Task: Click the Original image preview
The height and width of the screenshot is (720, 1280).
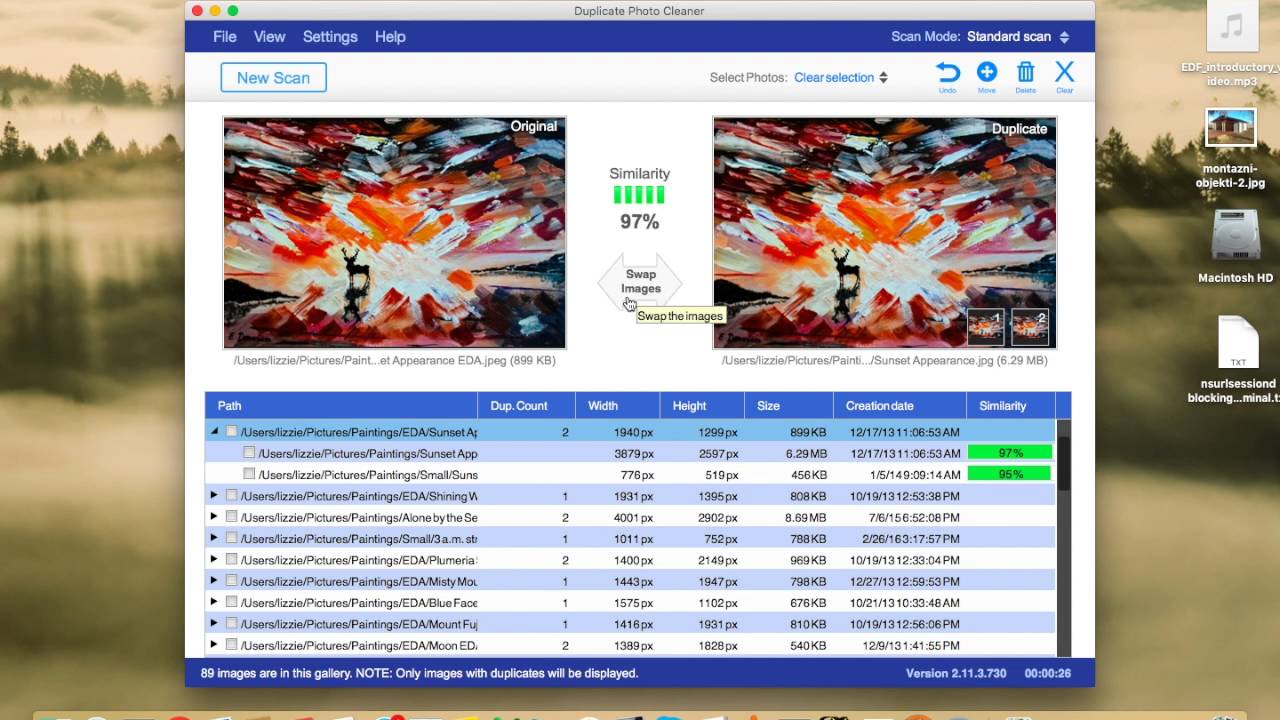Action: [x=394, y=232]
